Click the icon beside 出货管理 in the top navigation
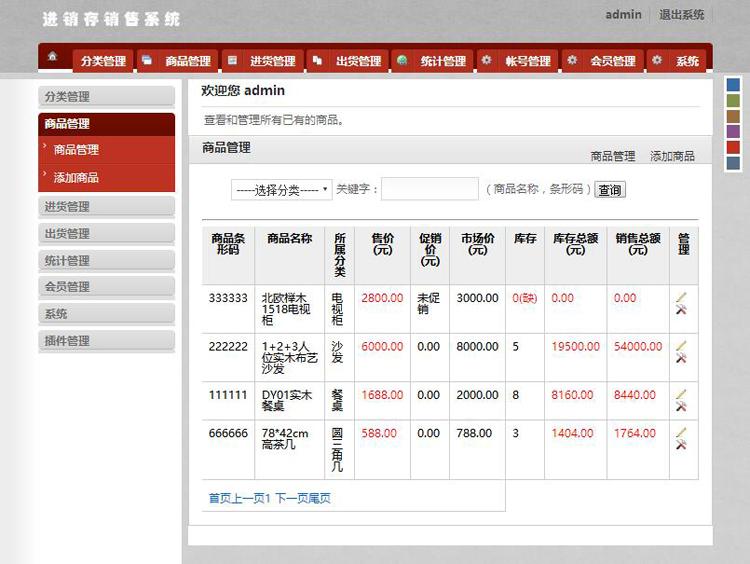Screen dimensions: 750x564 [x=317, y=60]
